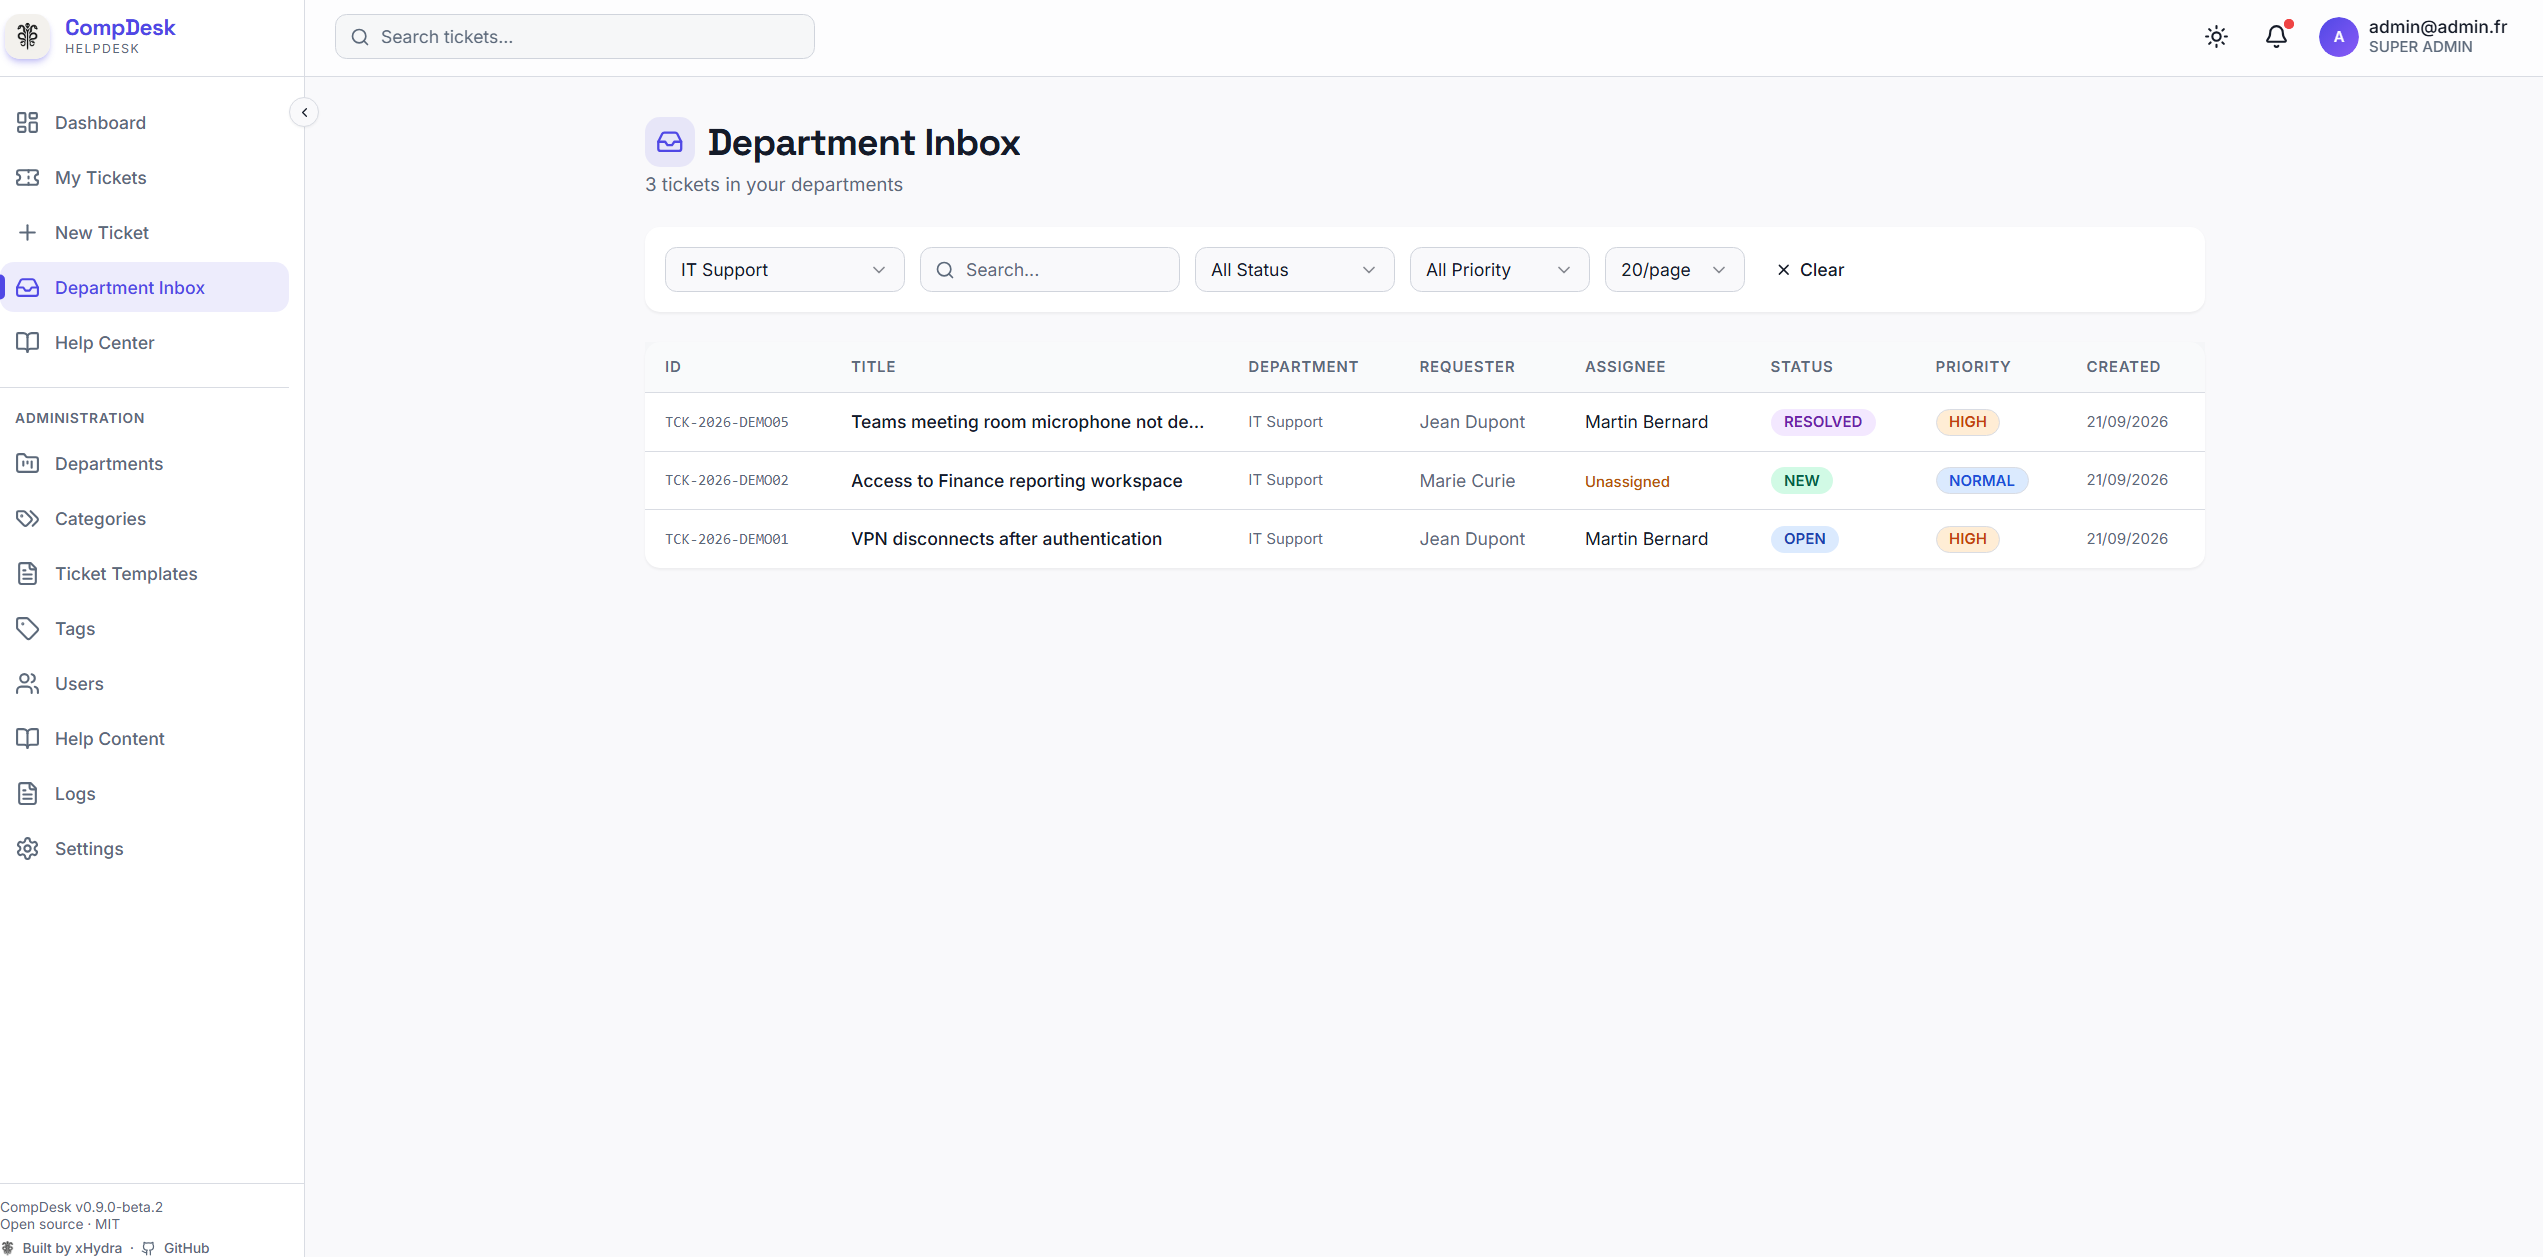Screen dimensions: 2543x1257
Task: Go to the Dashboard menu item
Action: 145,122
